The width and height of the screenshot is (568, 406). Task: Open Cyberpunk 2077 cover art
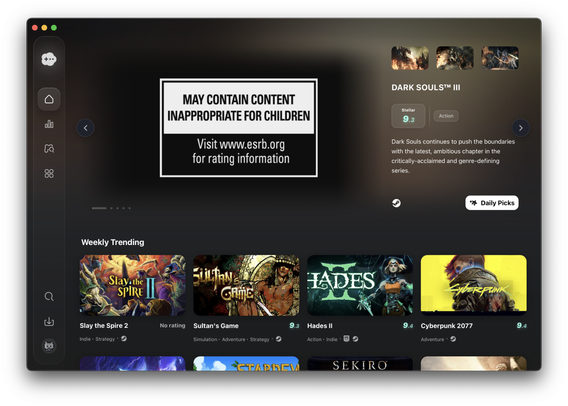474,285
